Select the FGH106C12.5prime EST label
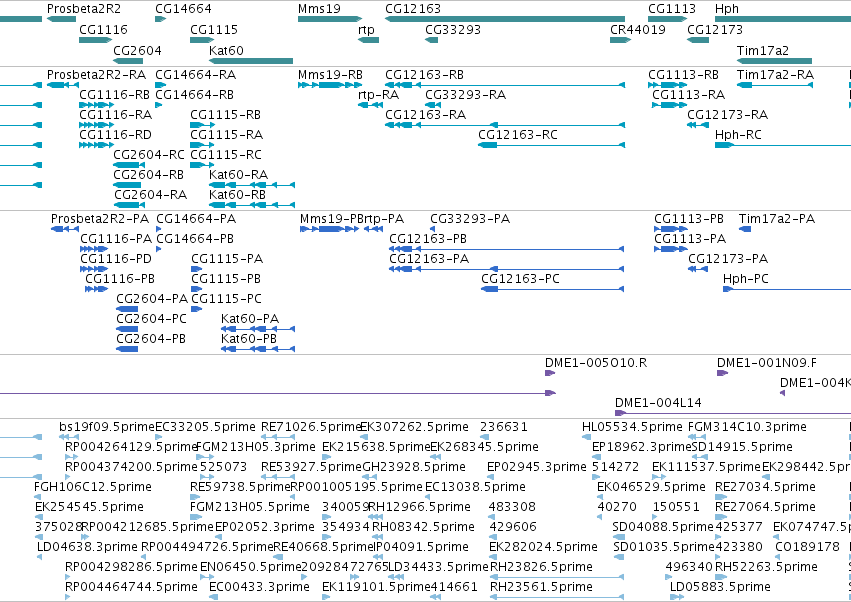 93,486
